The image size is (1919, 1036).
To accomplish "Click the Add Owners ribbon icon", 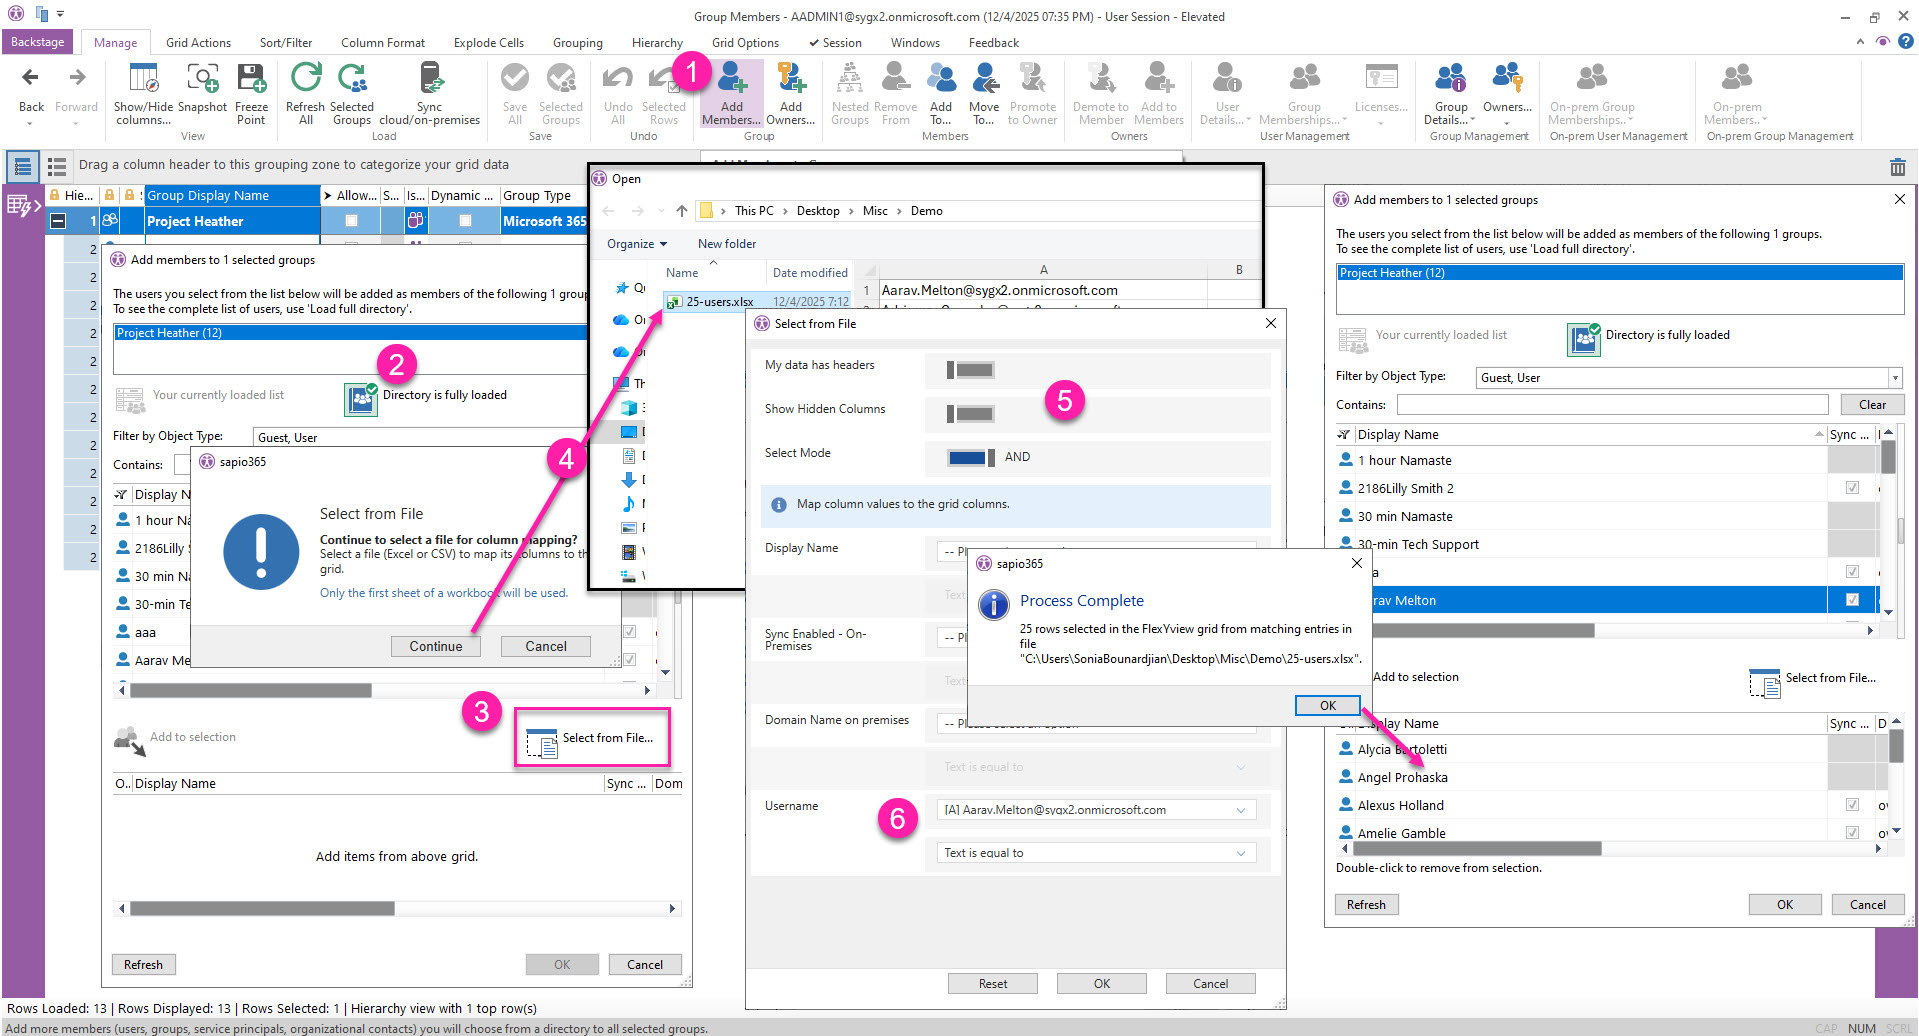I will click(x=791, y=78).
